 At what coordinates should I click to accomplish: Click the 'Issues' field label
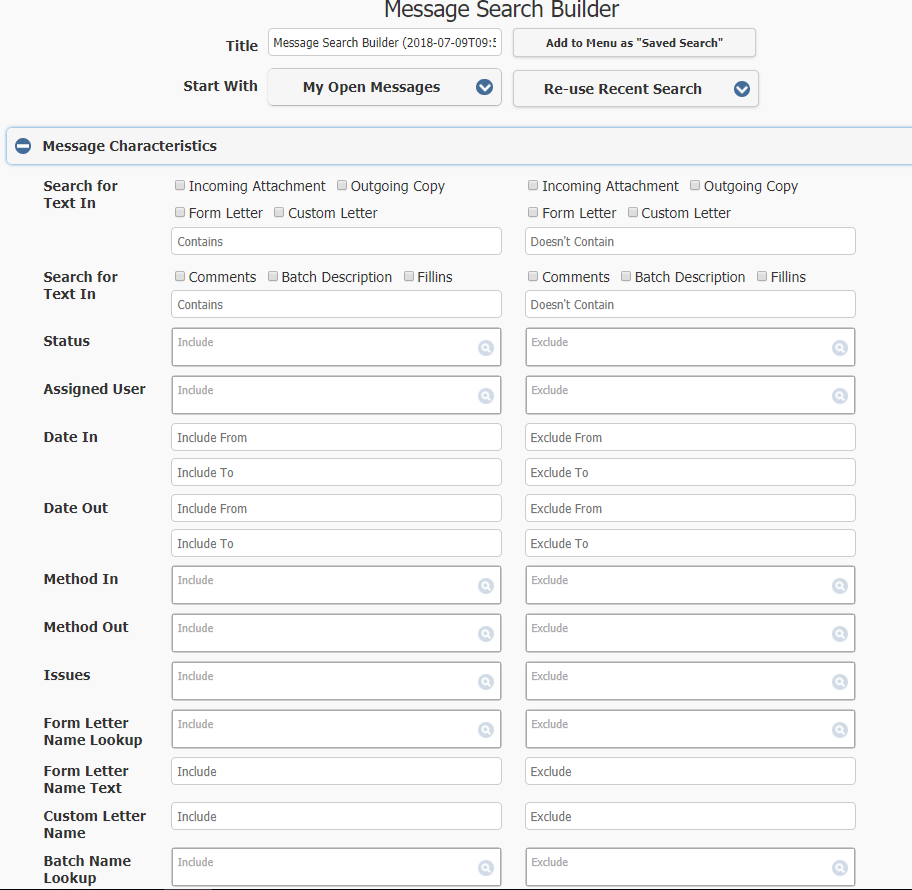67,675
